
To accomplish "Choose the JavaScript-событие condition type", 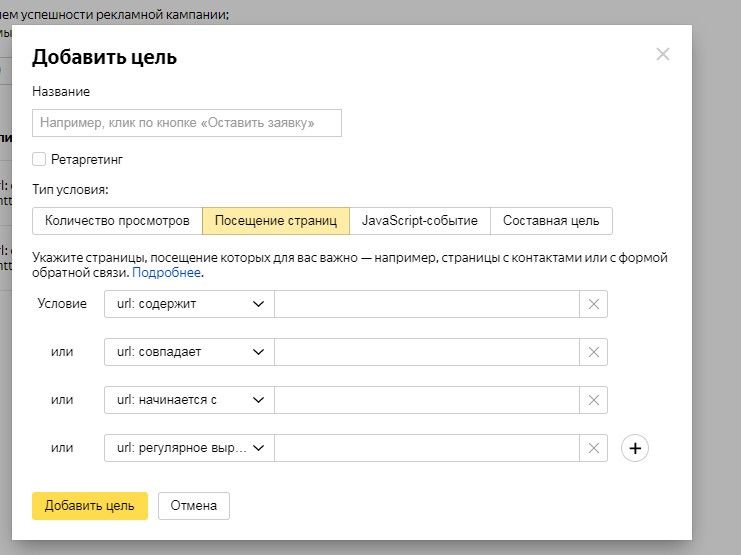I will pyautogui.click(x=420, y=220).
